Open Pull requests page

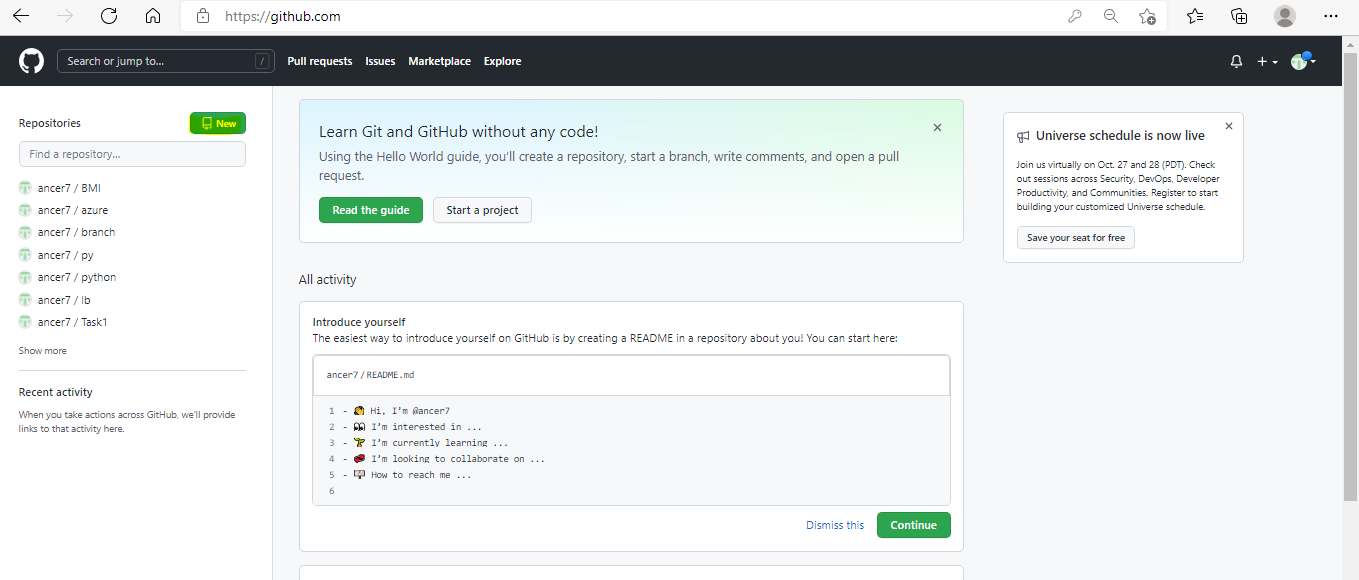point(320,61)
